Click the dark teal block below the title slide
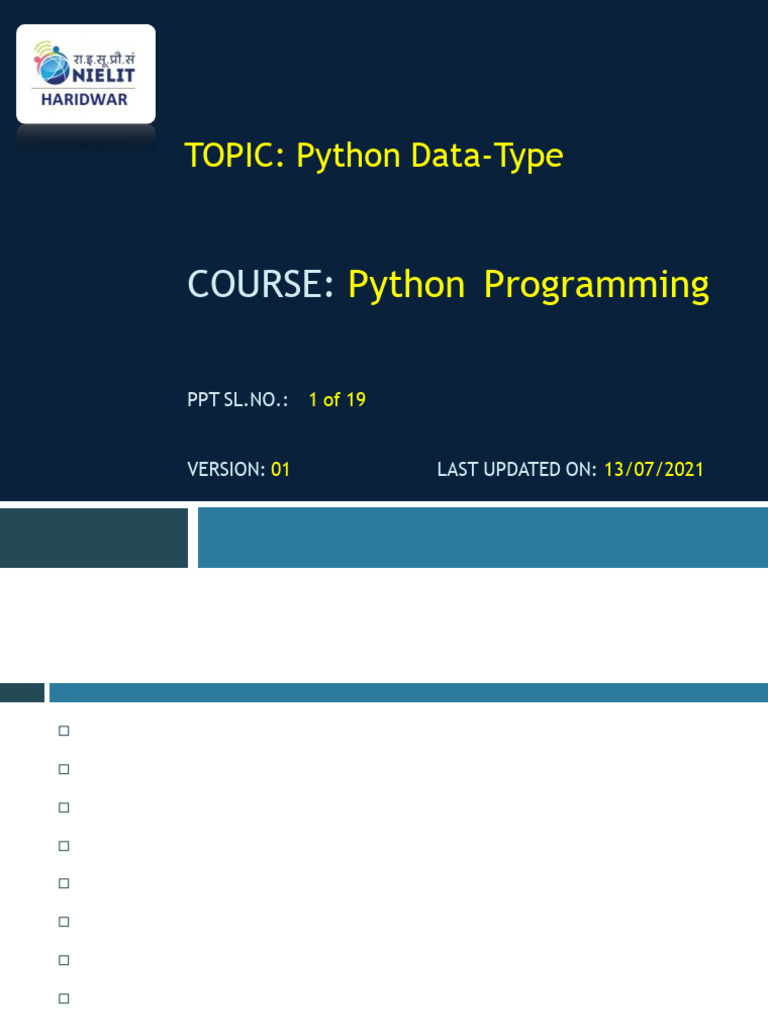This screenshot has width=768, height=1024. (94, 537)
